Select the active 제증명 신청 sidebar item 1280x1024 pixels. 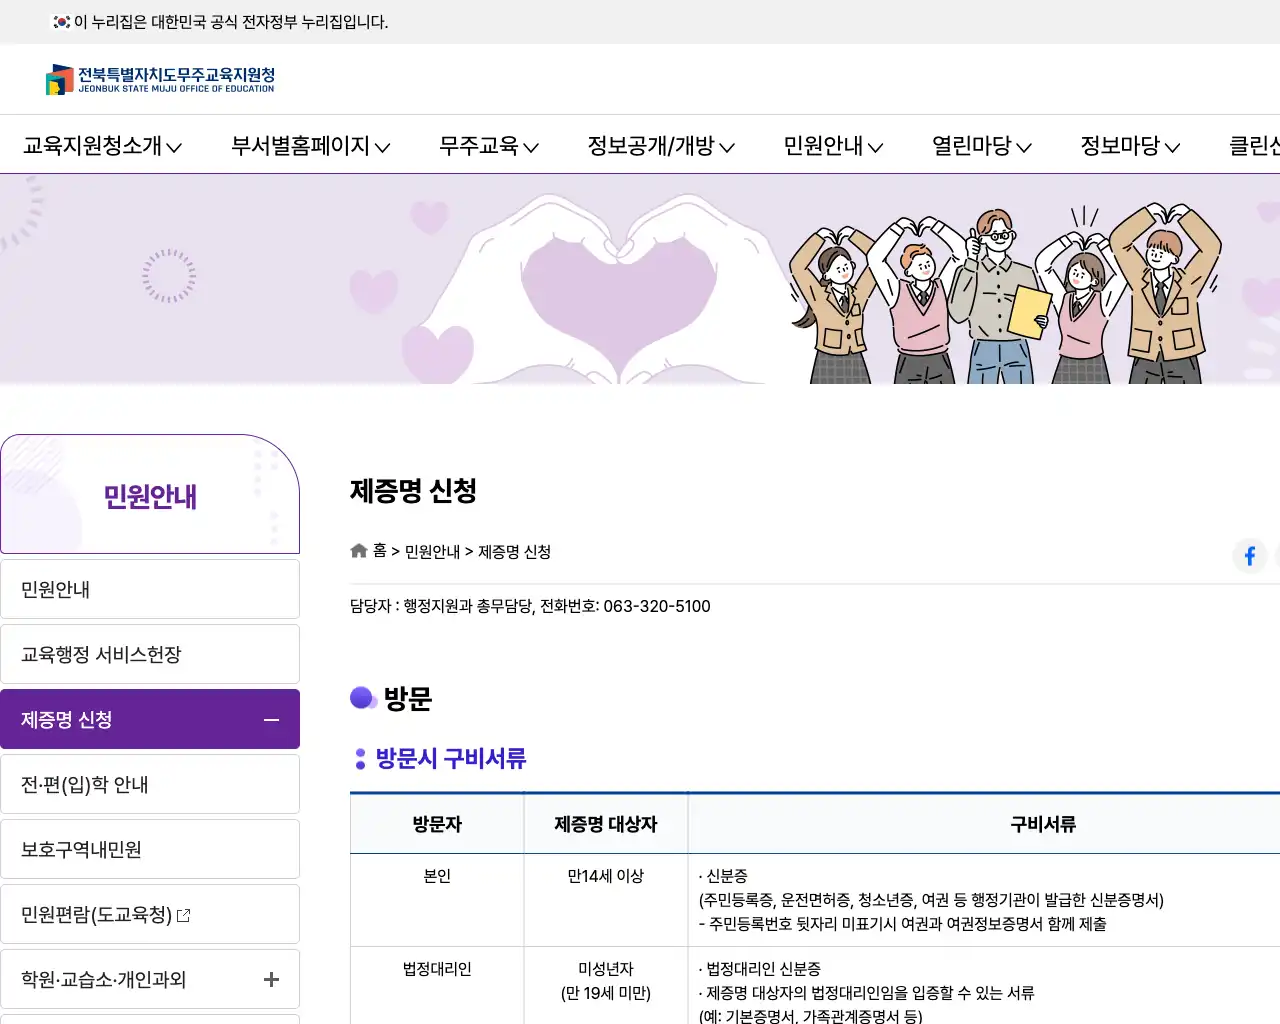click(x=150, y=719)
